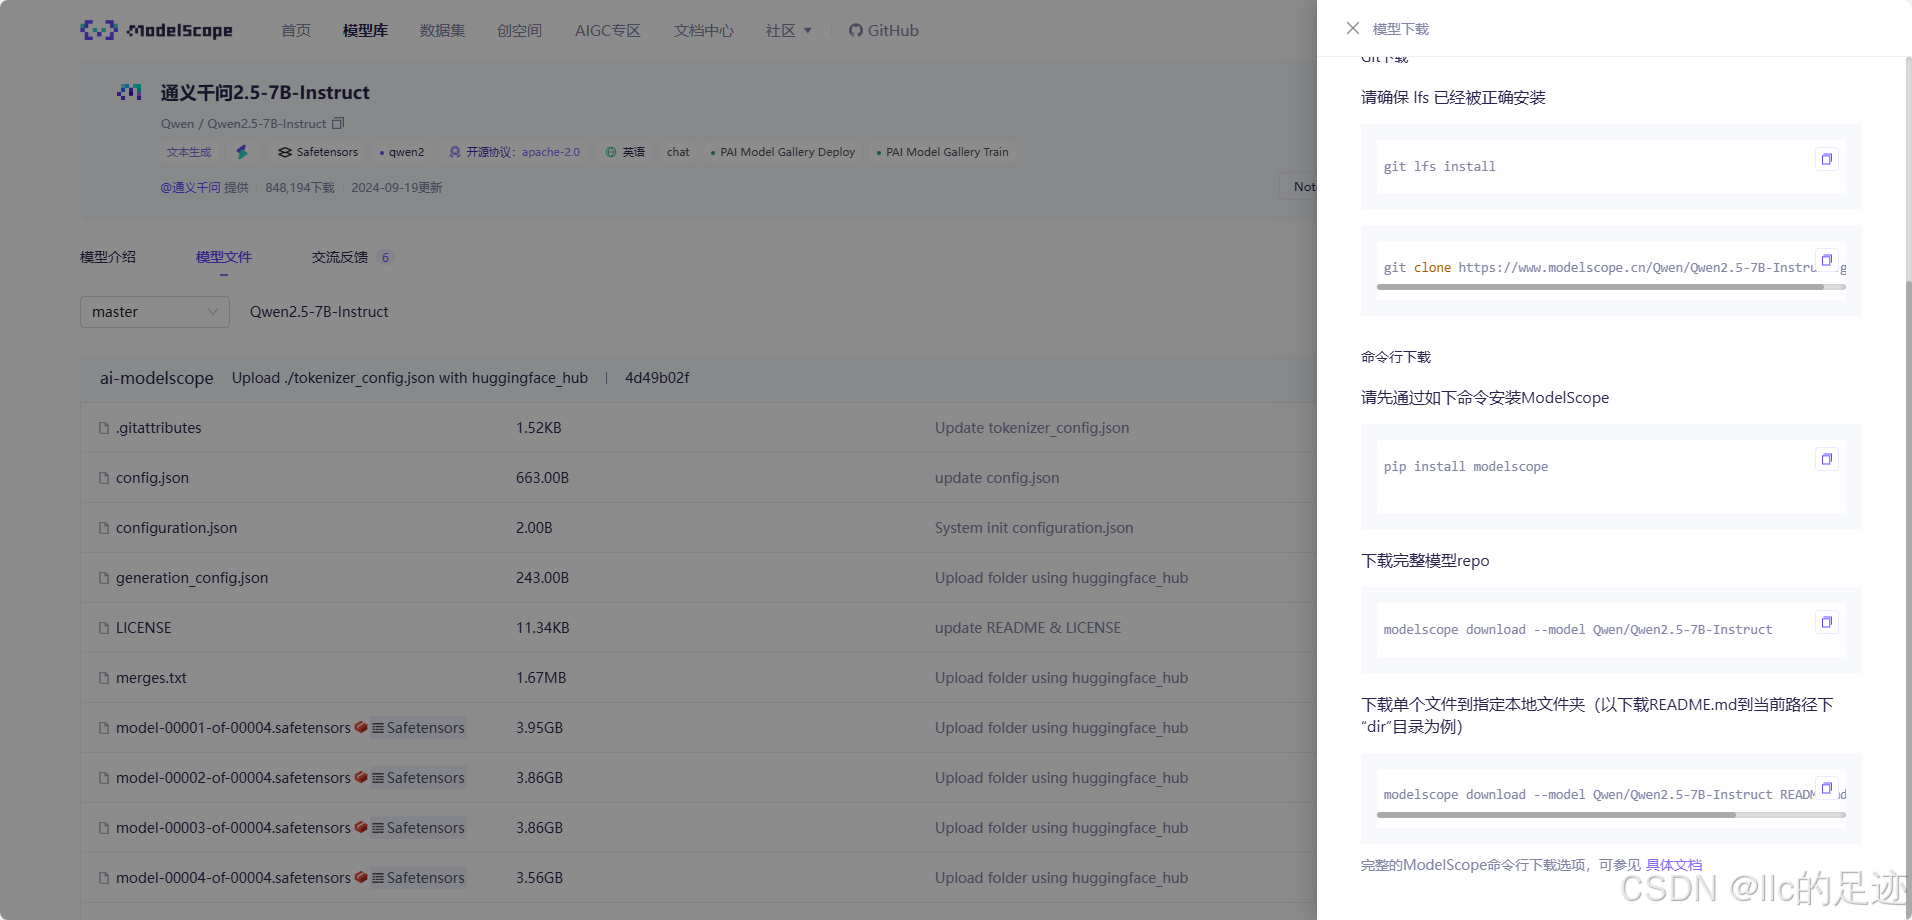The image size is (1912, 920).
Task: Open the LICENSE file
Action: click(x=143, y=628)
